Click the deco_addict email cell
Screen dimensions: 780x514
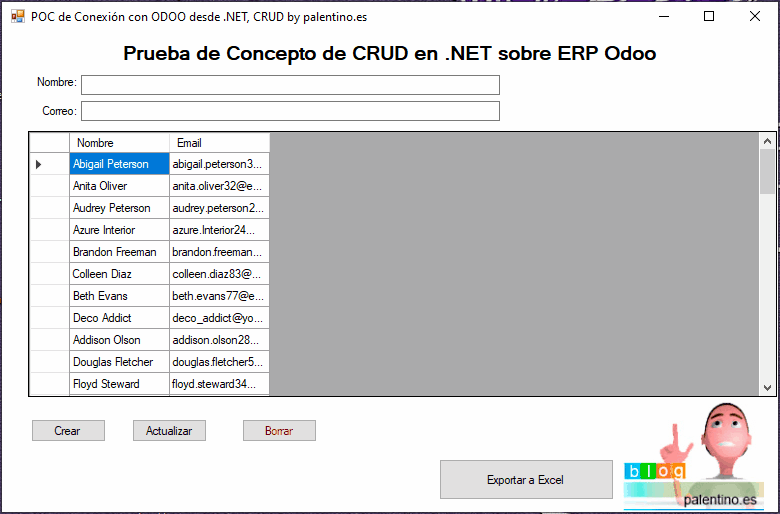(219, 318)
